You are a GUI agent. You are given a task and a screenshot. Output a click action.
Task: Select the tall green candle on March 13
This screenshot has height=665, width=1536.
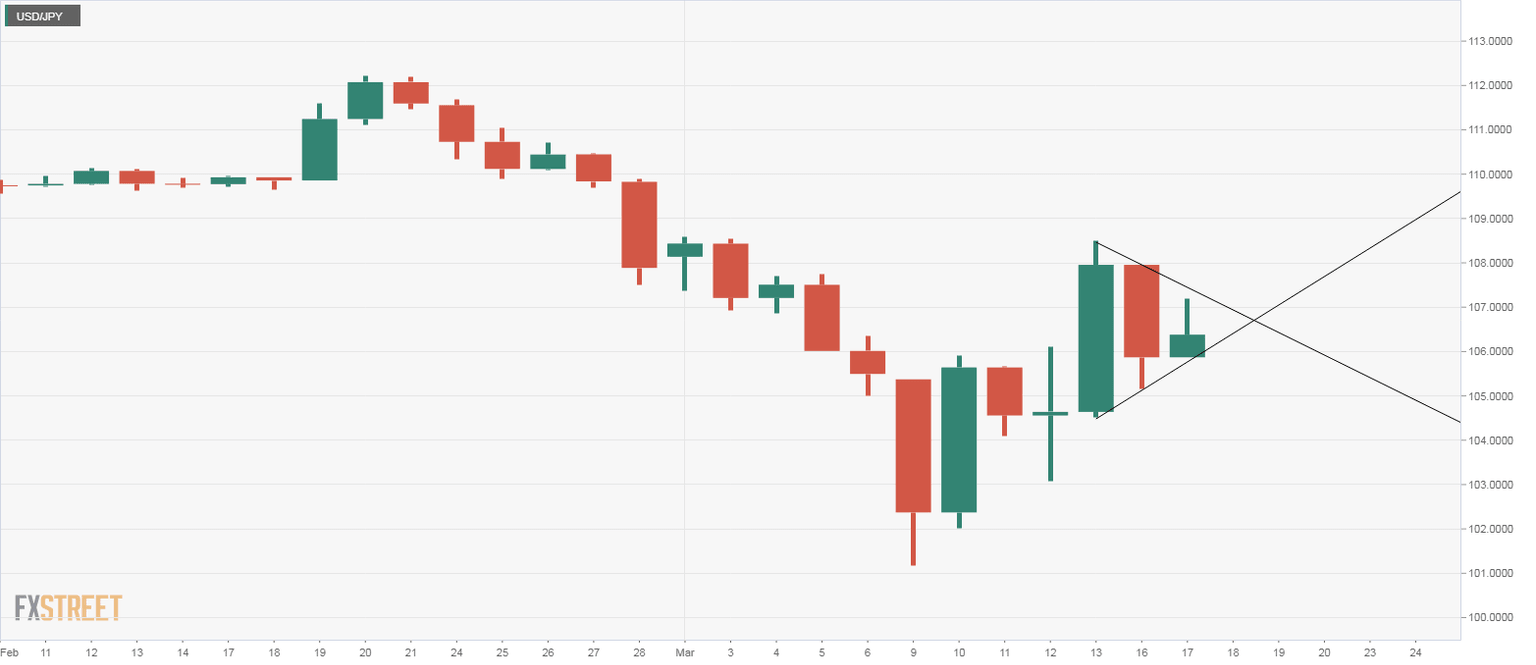click(x=1096, y=338)
